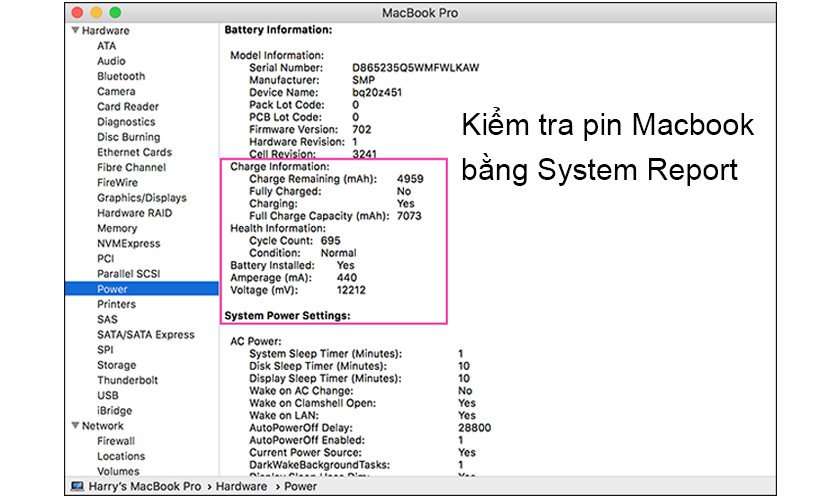This screenshot has width=840, height=500.
Task: Open Memory information
Action: click(117, 228)
